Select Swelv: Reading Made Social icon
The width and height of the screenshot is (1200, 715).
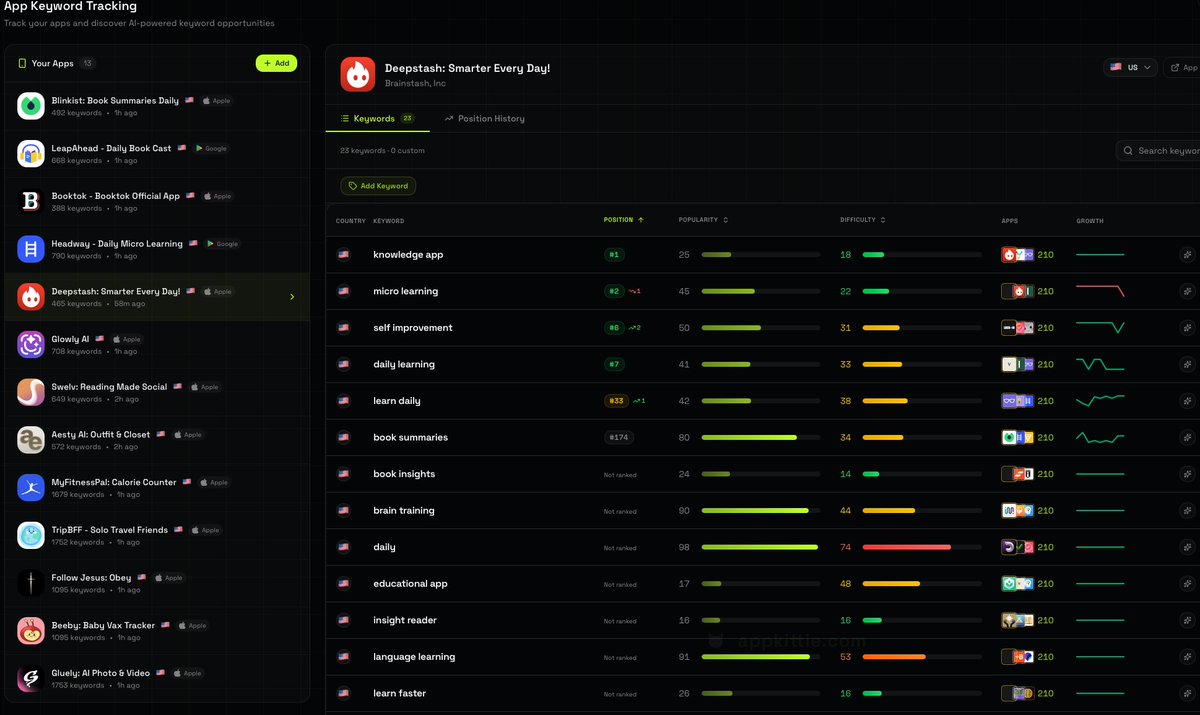tap(31, 392)
